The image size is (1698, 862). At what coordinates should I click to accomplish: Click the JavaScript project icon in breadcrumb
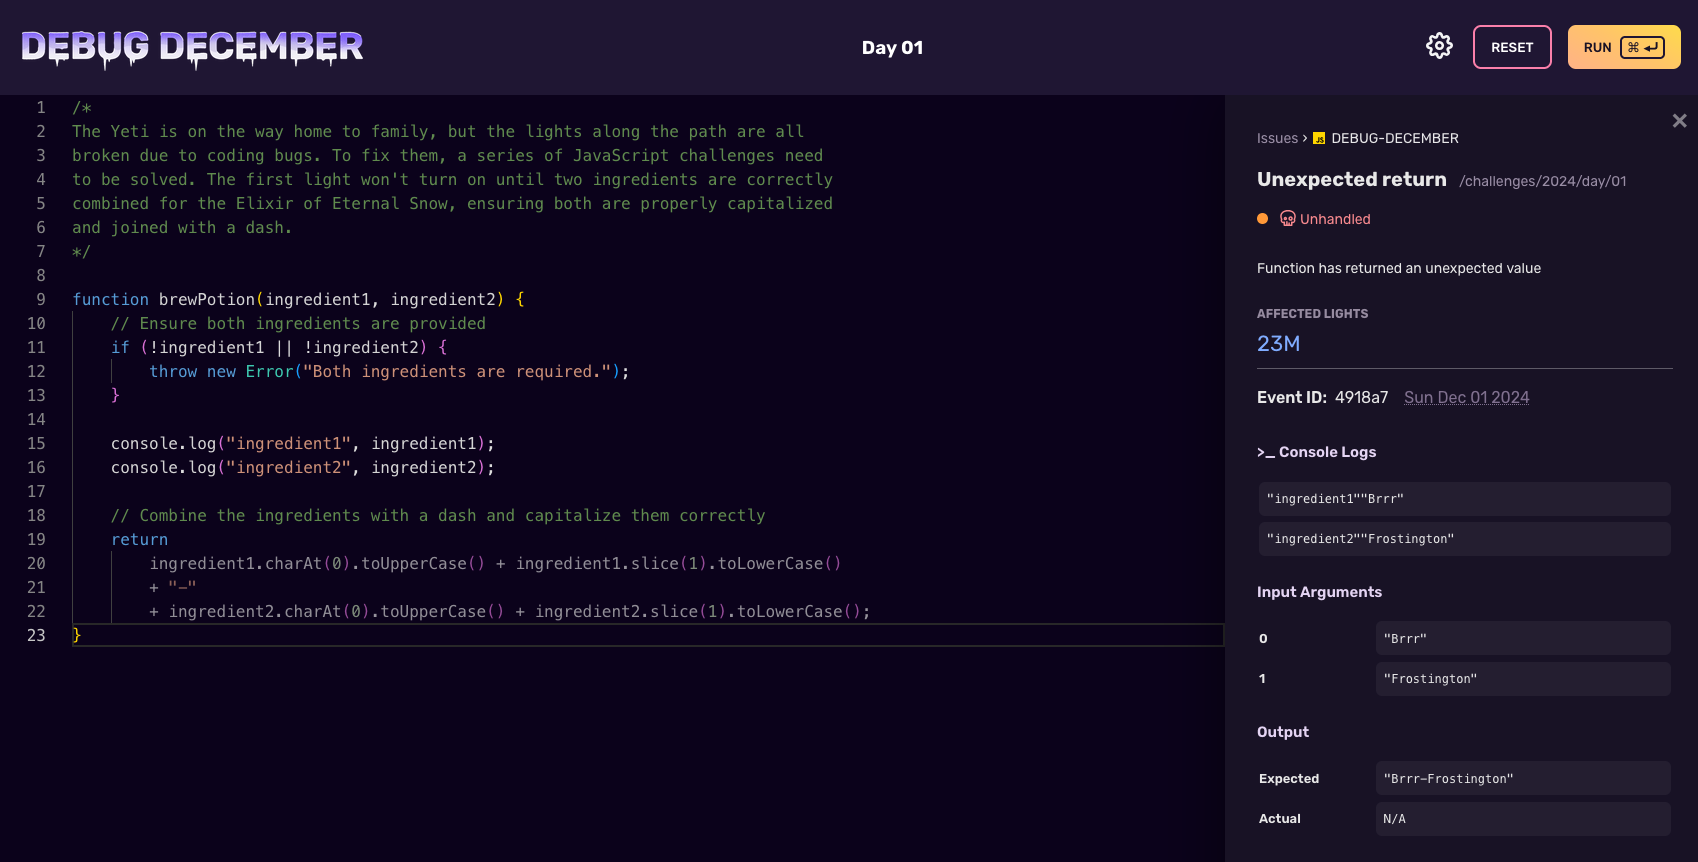1319,138
